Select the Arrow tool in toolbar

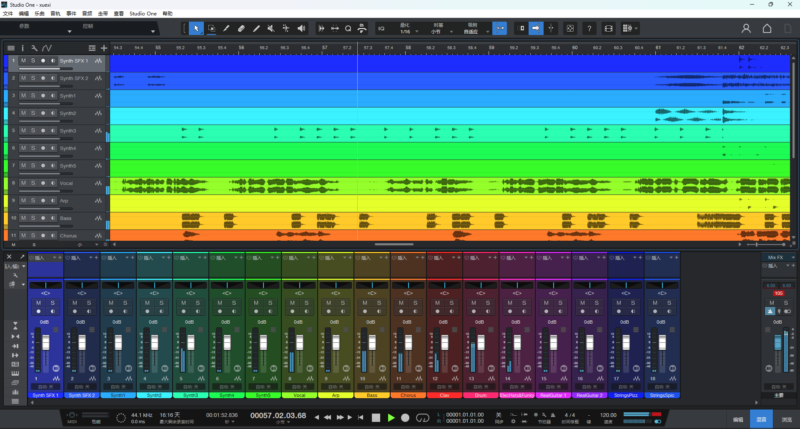(196, 28)
